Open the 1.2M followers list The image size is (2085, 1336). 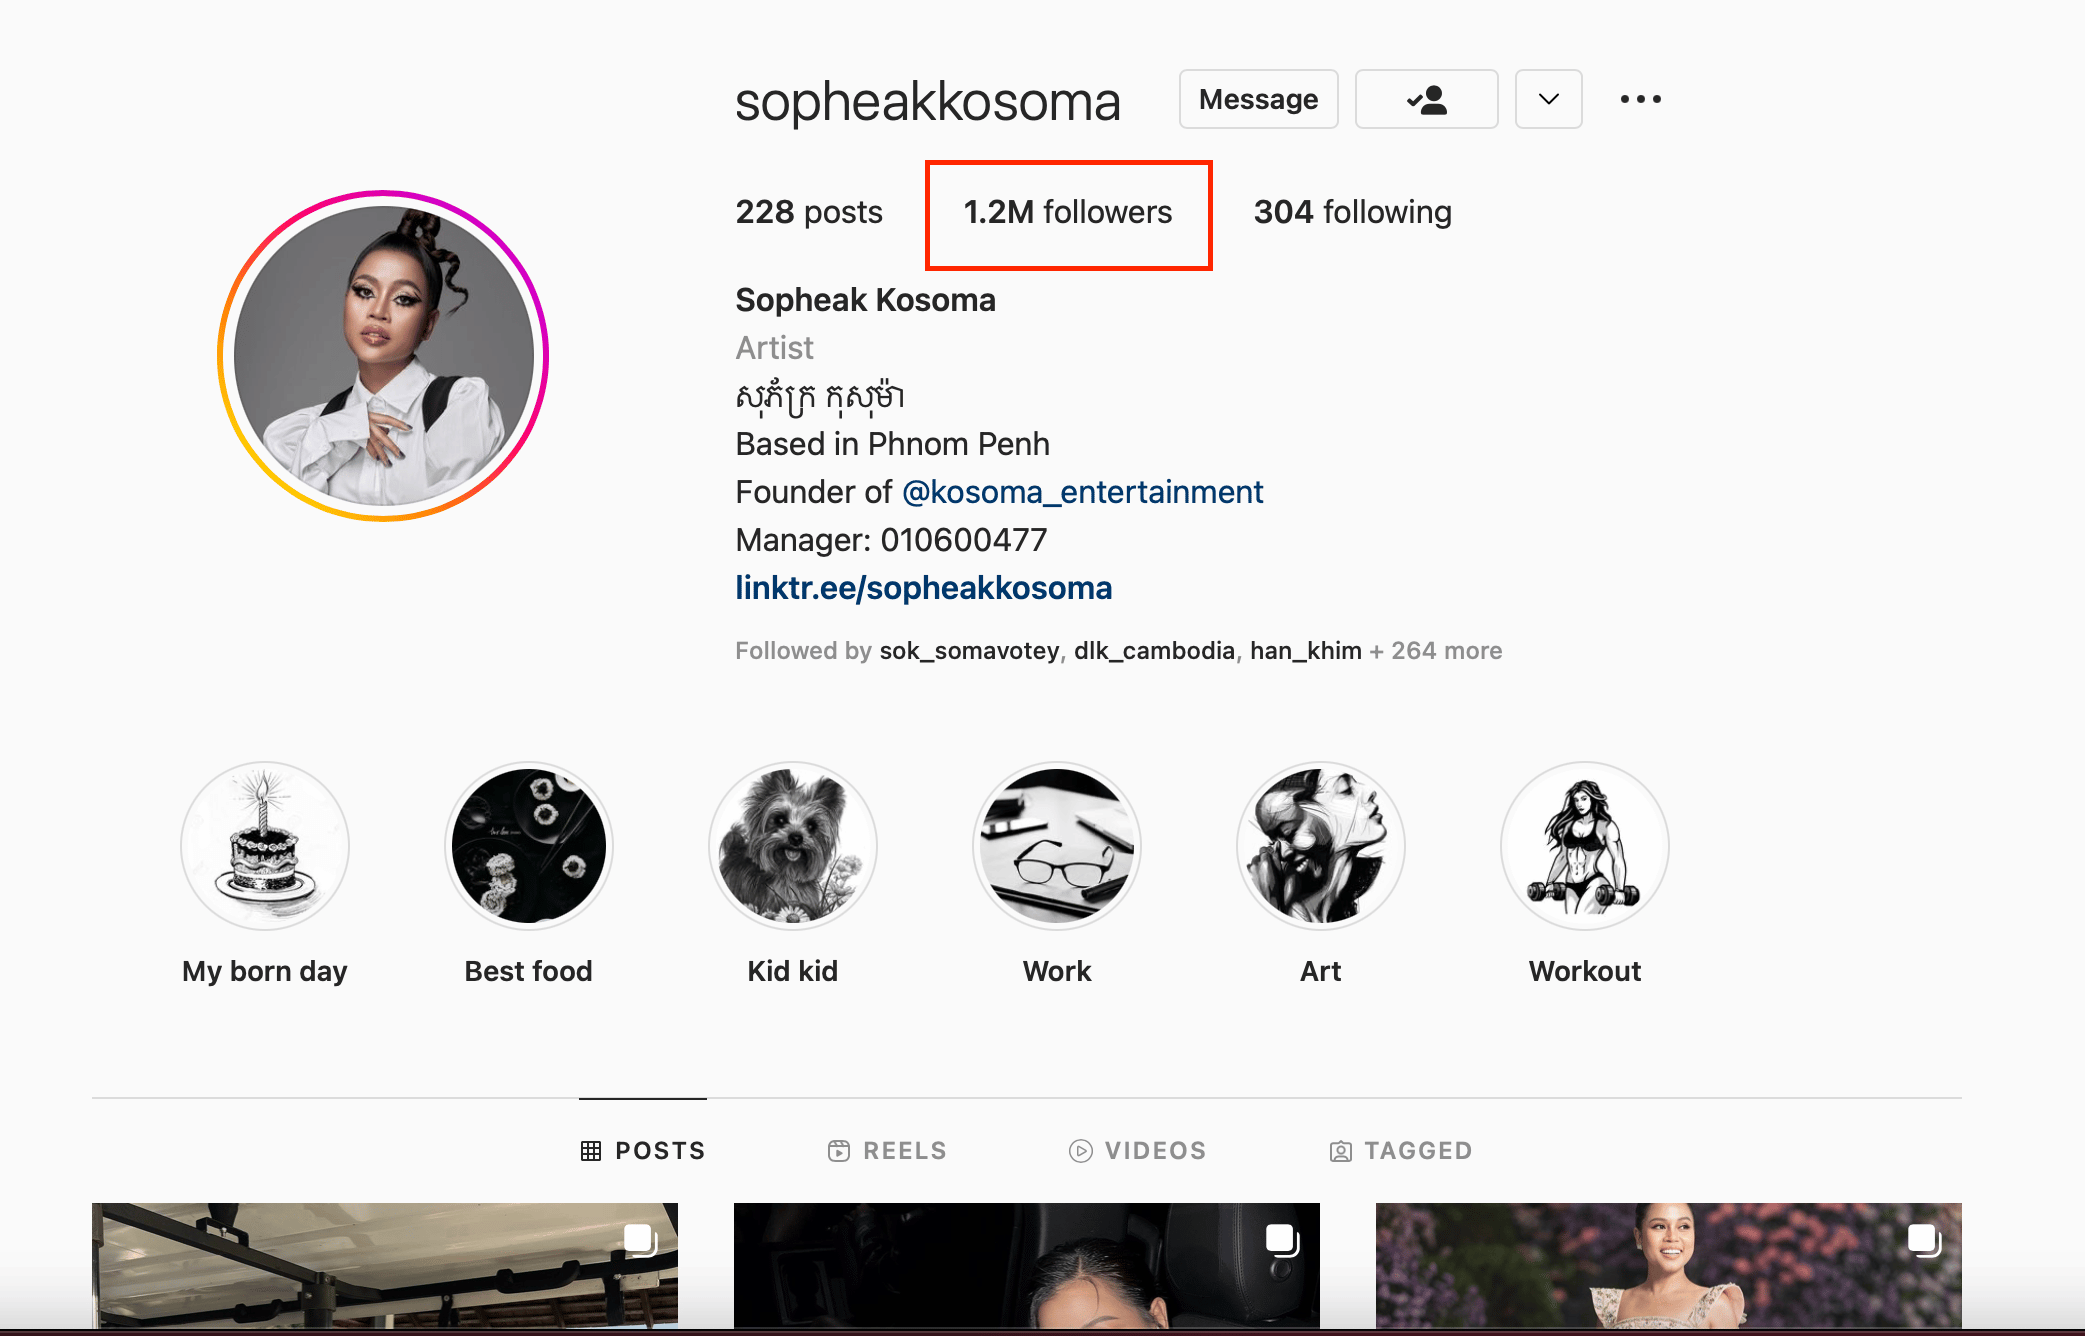tap(1068, 213)
